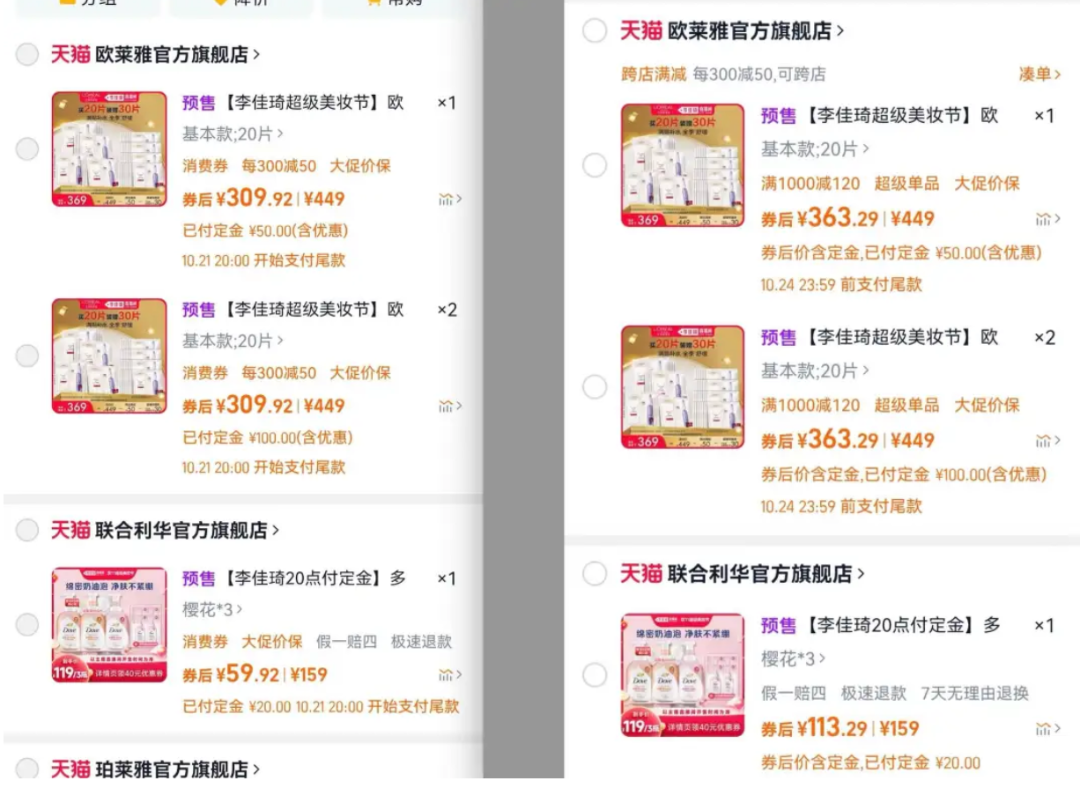Expand 樱花*3 variant options on ¥59.92 item

(x=213, y=609)
